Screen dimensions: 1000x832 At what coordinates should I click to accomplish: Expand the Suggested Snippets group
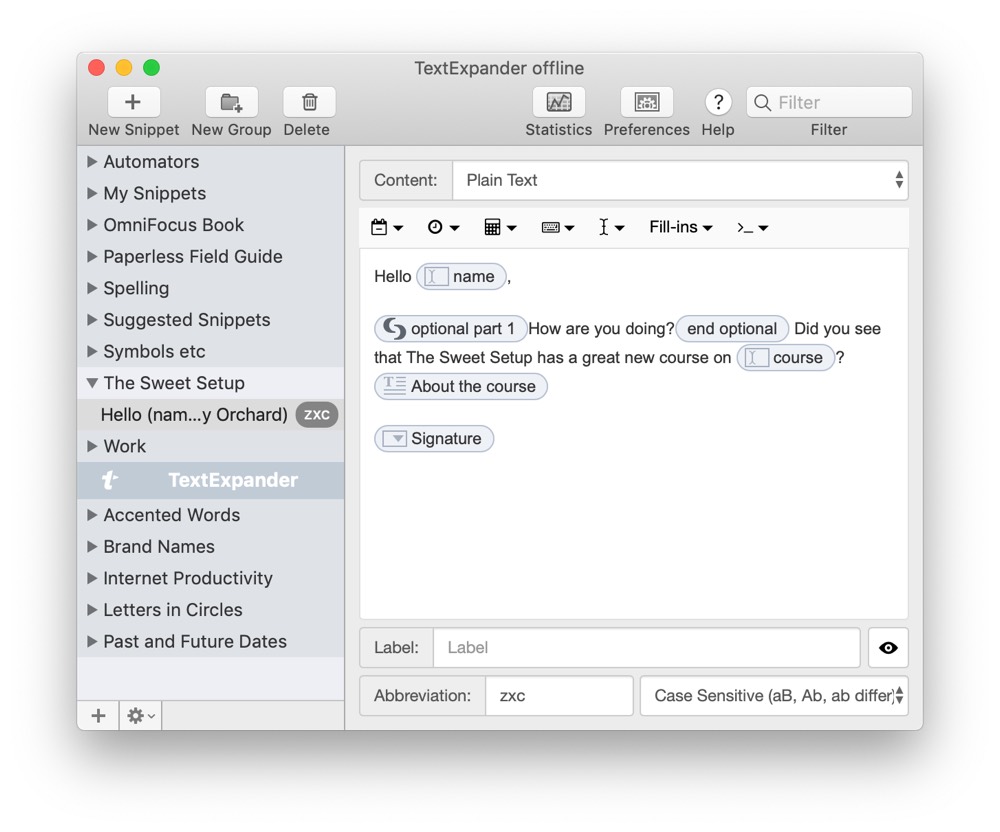92,319
